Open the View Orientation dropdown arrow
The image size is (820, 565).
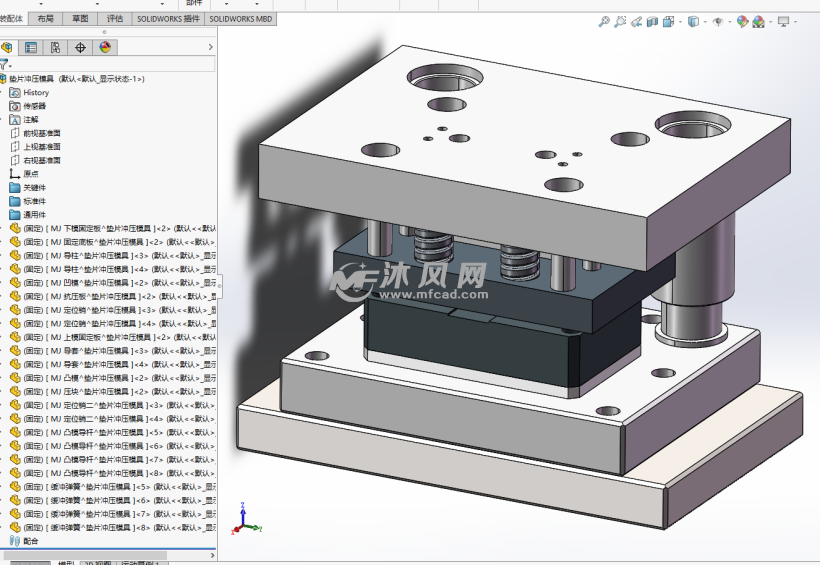(x=679, y=22)
